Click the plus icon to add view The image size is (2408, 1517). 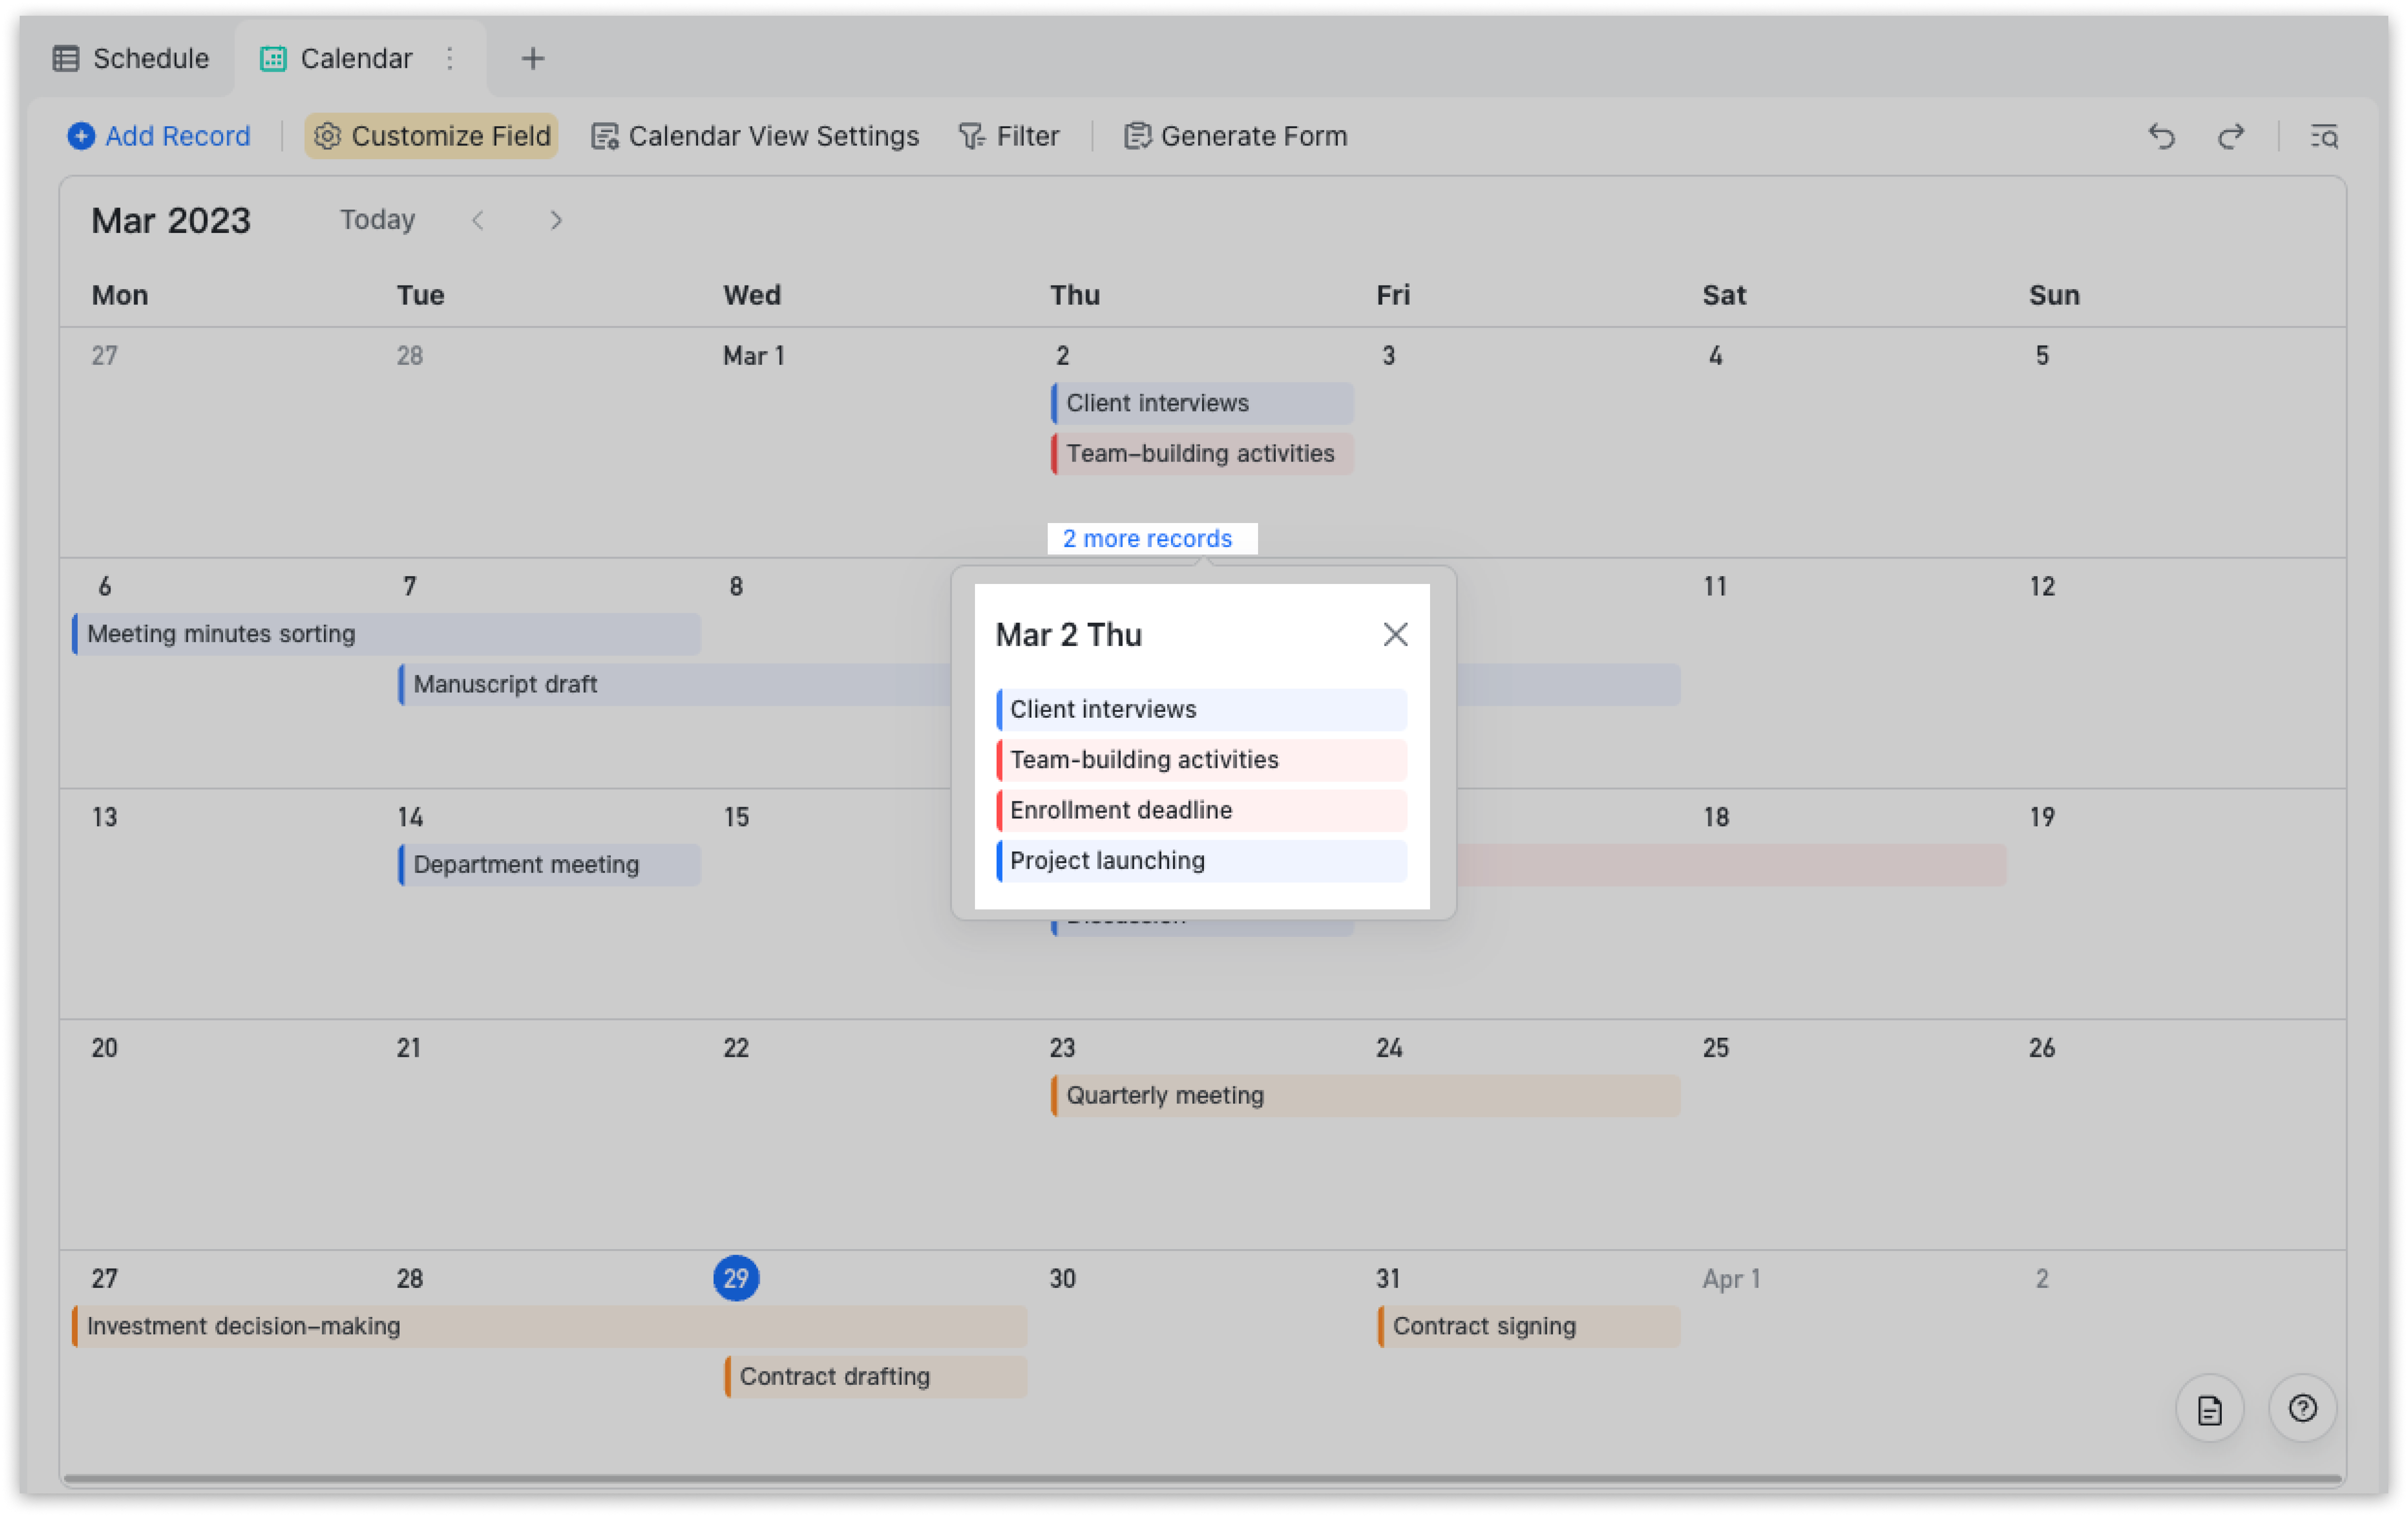[x=533, y=59]
